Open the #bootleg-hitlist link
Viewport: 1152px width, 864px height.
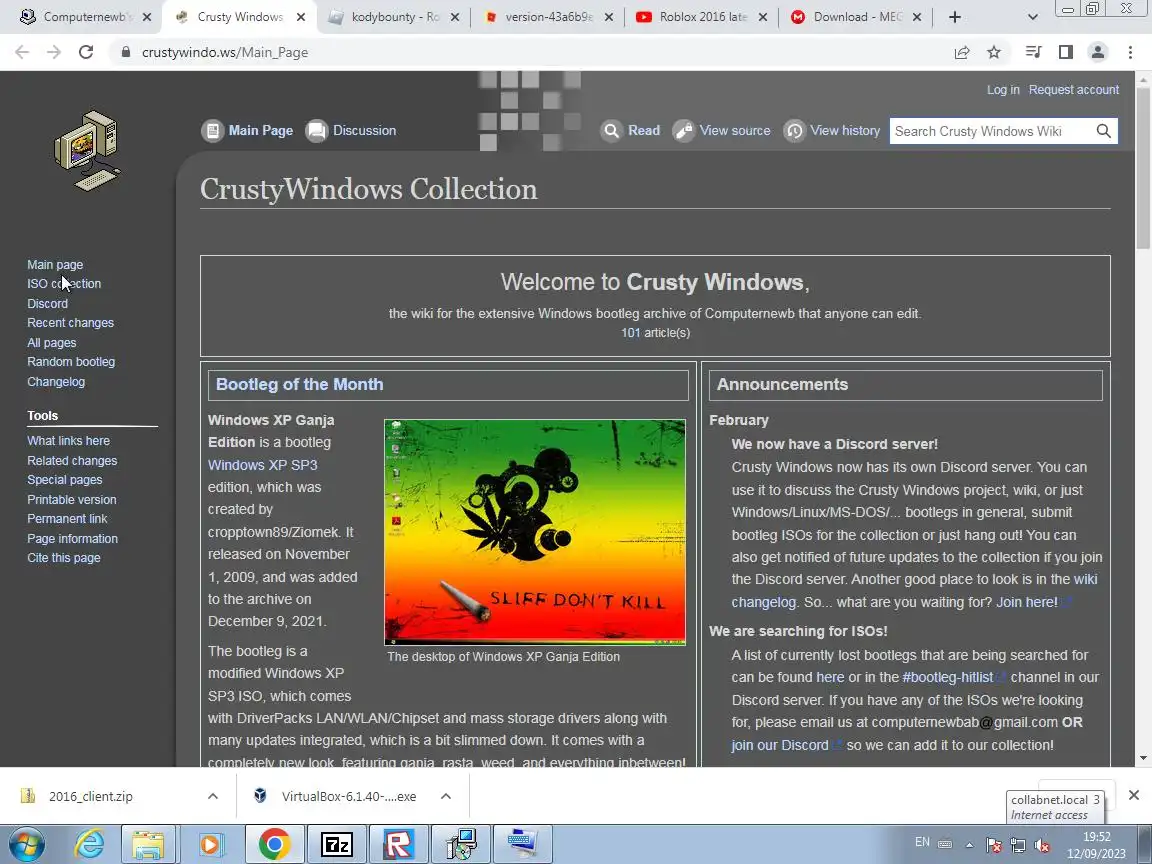948,677
